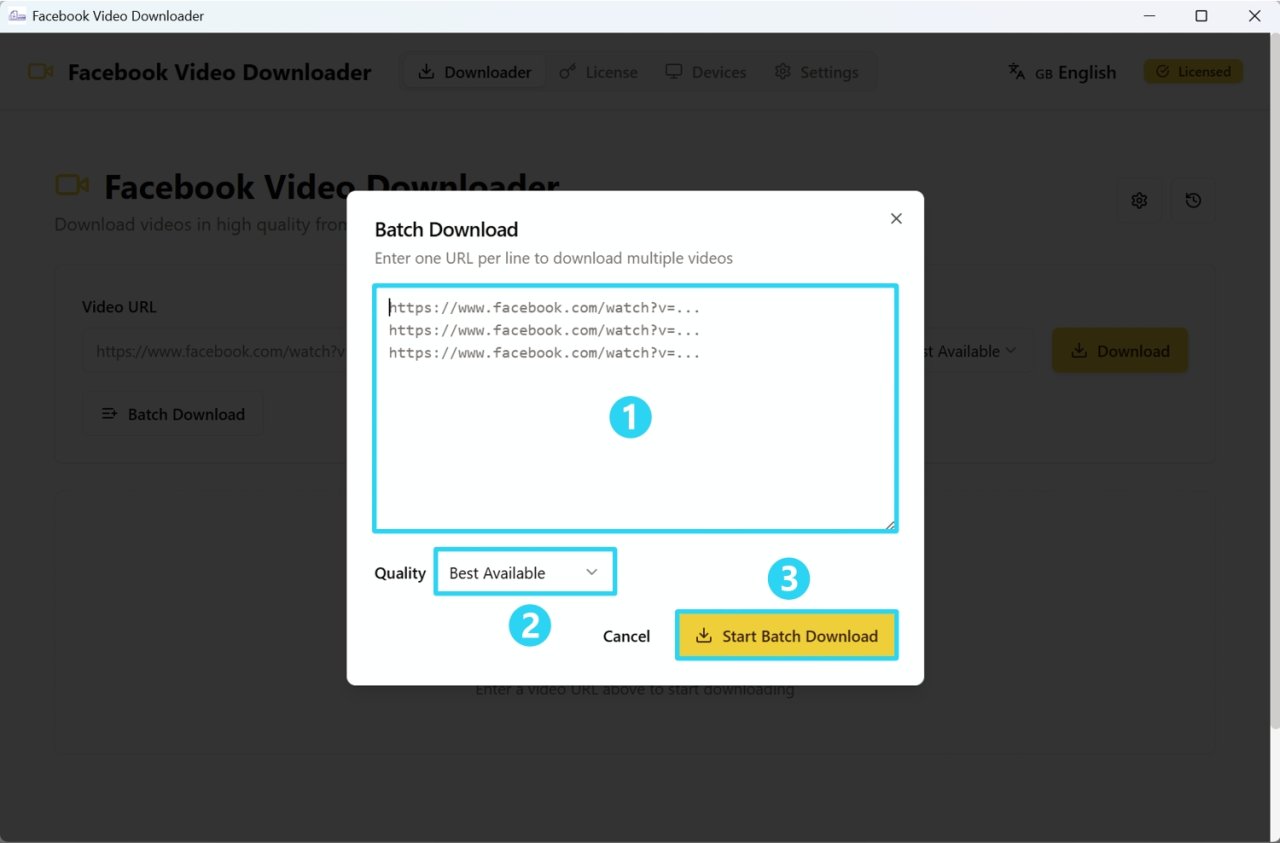The image size is (1280, 843).
Task: Click the Licensed status badge
Action: (x=1193, y=71)
